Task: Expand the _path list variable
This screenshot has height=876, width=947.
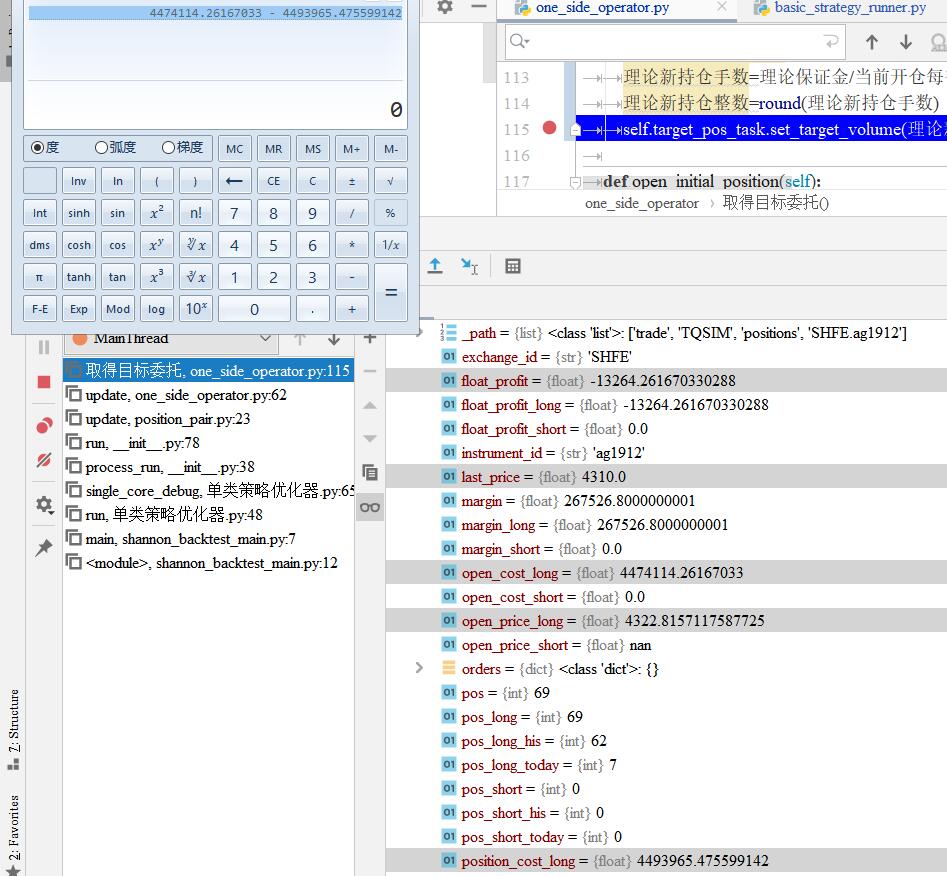Action: click(419, 332)
